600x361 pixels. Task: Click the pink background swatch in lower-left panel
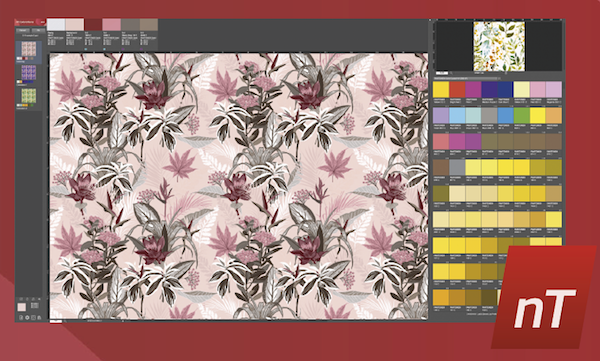(x=22, y=307)
